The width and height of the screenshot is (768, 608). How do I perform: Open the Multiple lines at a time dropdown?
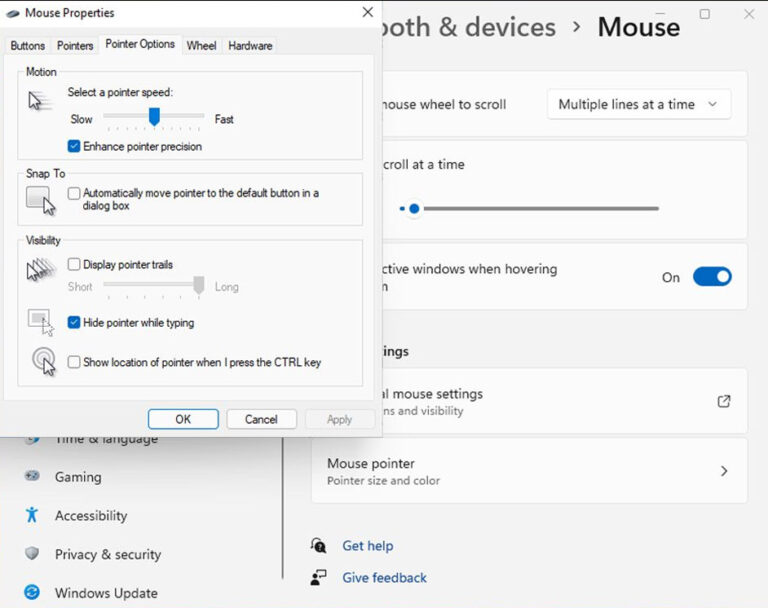tap(639, 104)
